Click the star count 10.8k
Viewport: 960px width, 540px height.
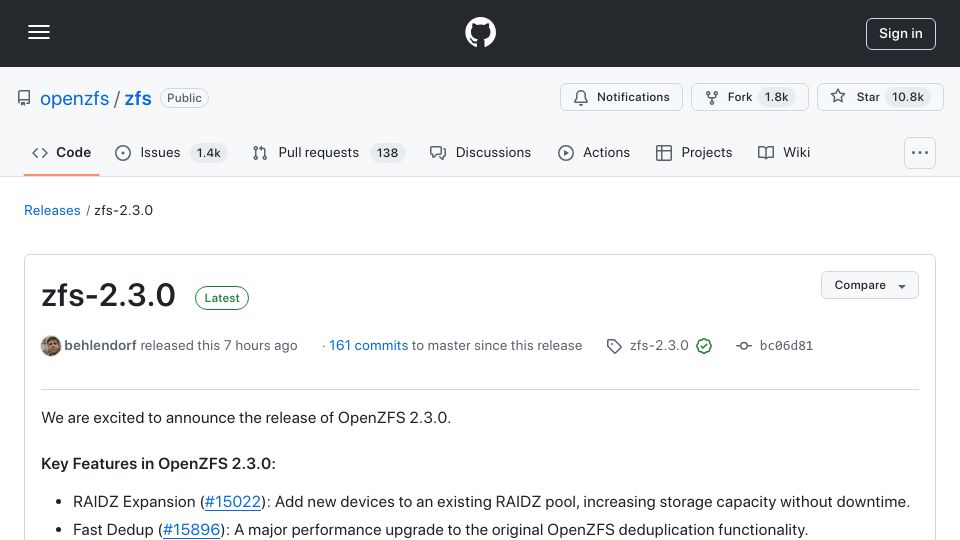pyautogui.click(x=907, y=97)
